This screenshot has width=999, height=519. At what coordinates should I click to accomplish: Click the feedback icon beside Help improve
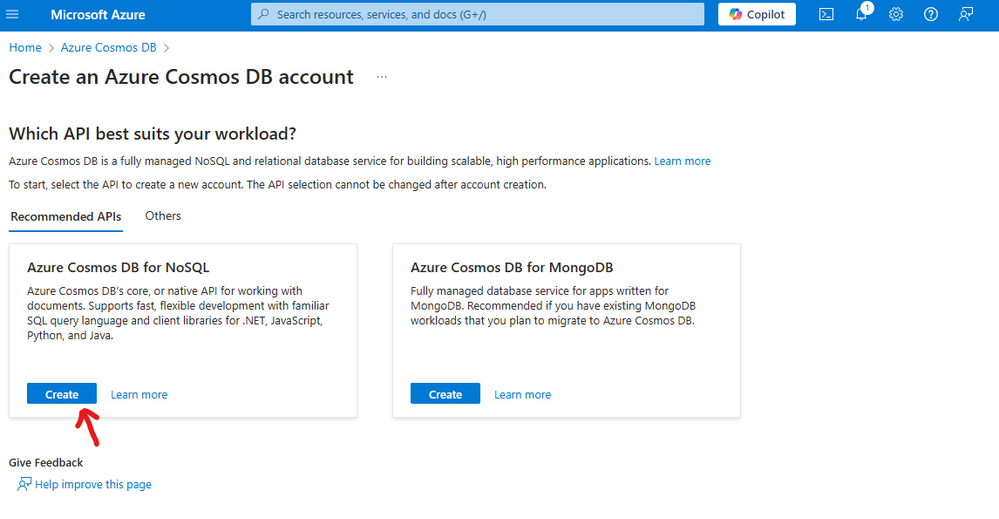pos(24,485)
